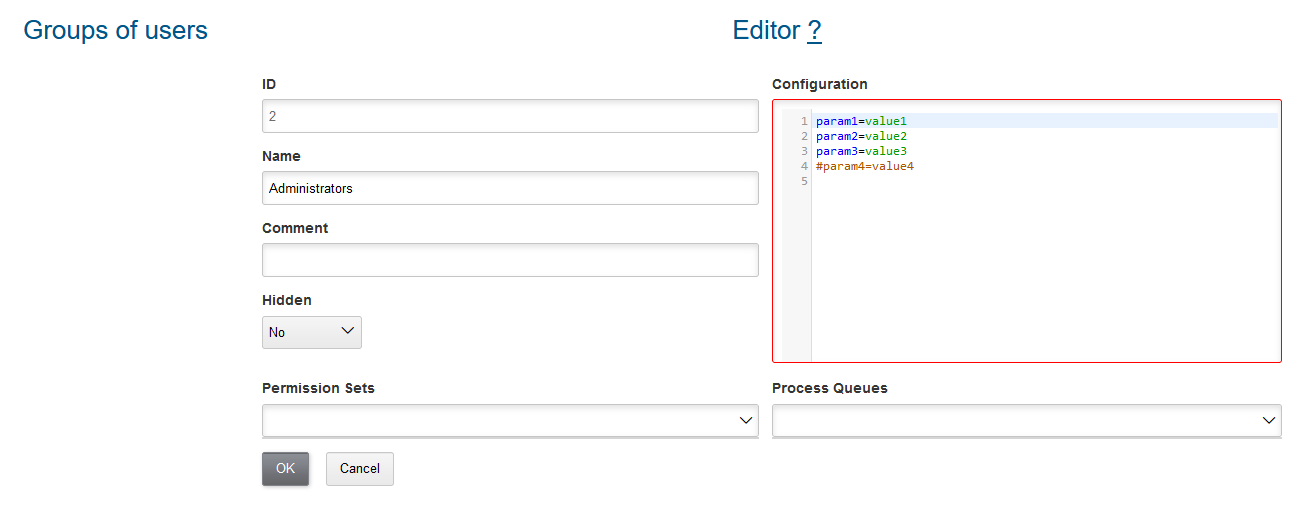Click the Editor heading text
This screenshot has height=511, width=1311.
coord(766,31)
